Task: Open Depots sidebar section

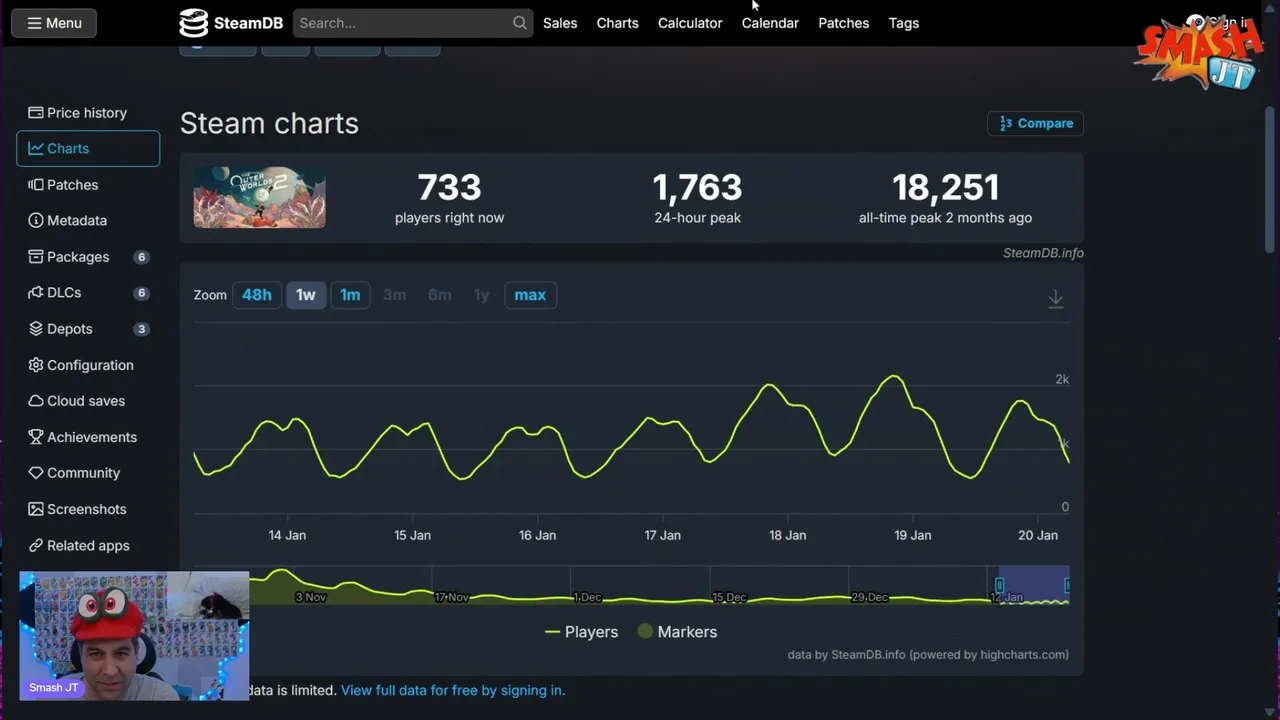Action: point(88,329)
